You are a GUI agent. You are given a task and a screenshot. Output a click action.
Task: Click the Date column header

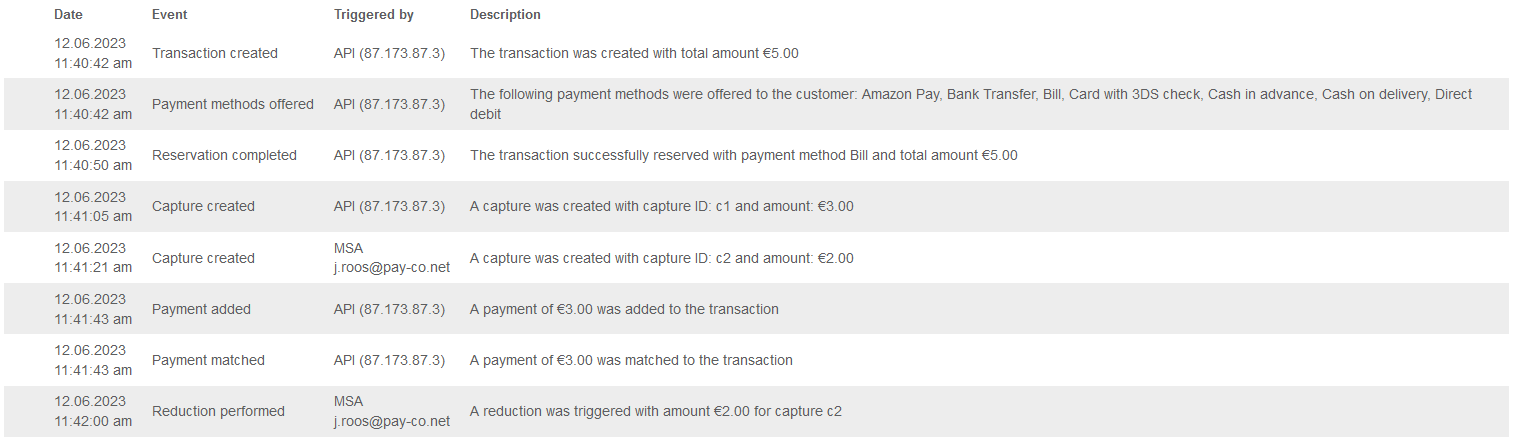[69, 15]
